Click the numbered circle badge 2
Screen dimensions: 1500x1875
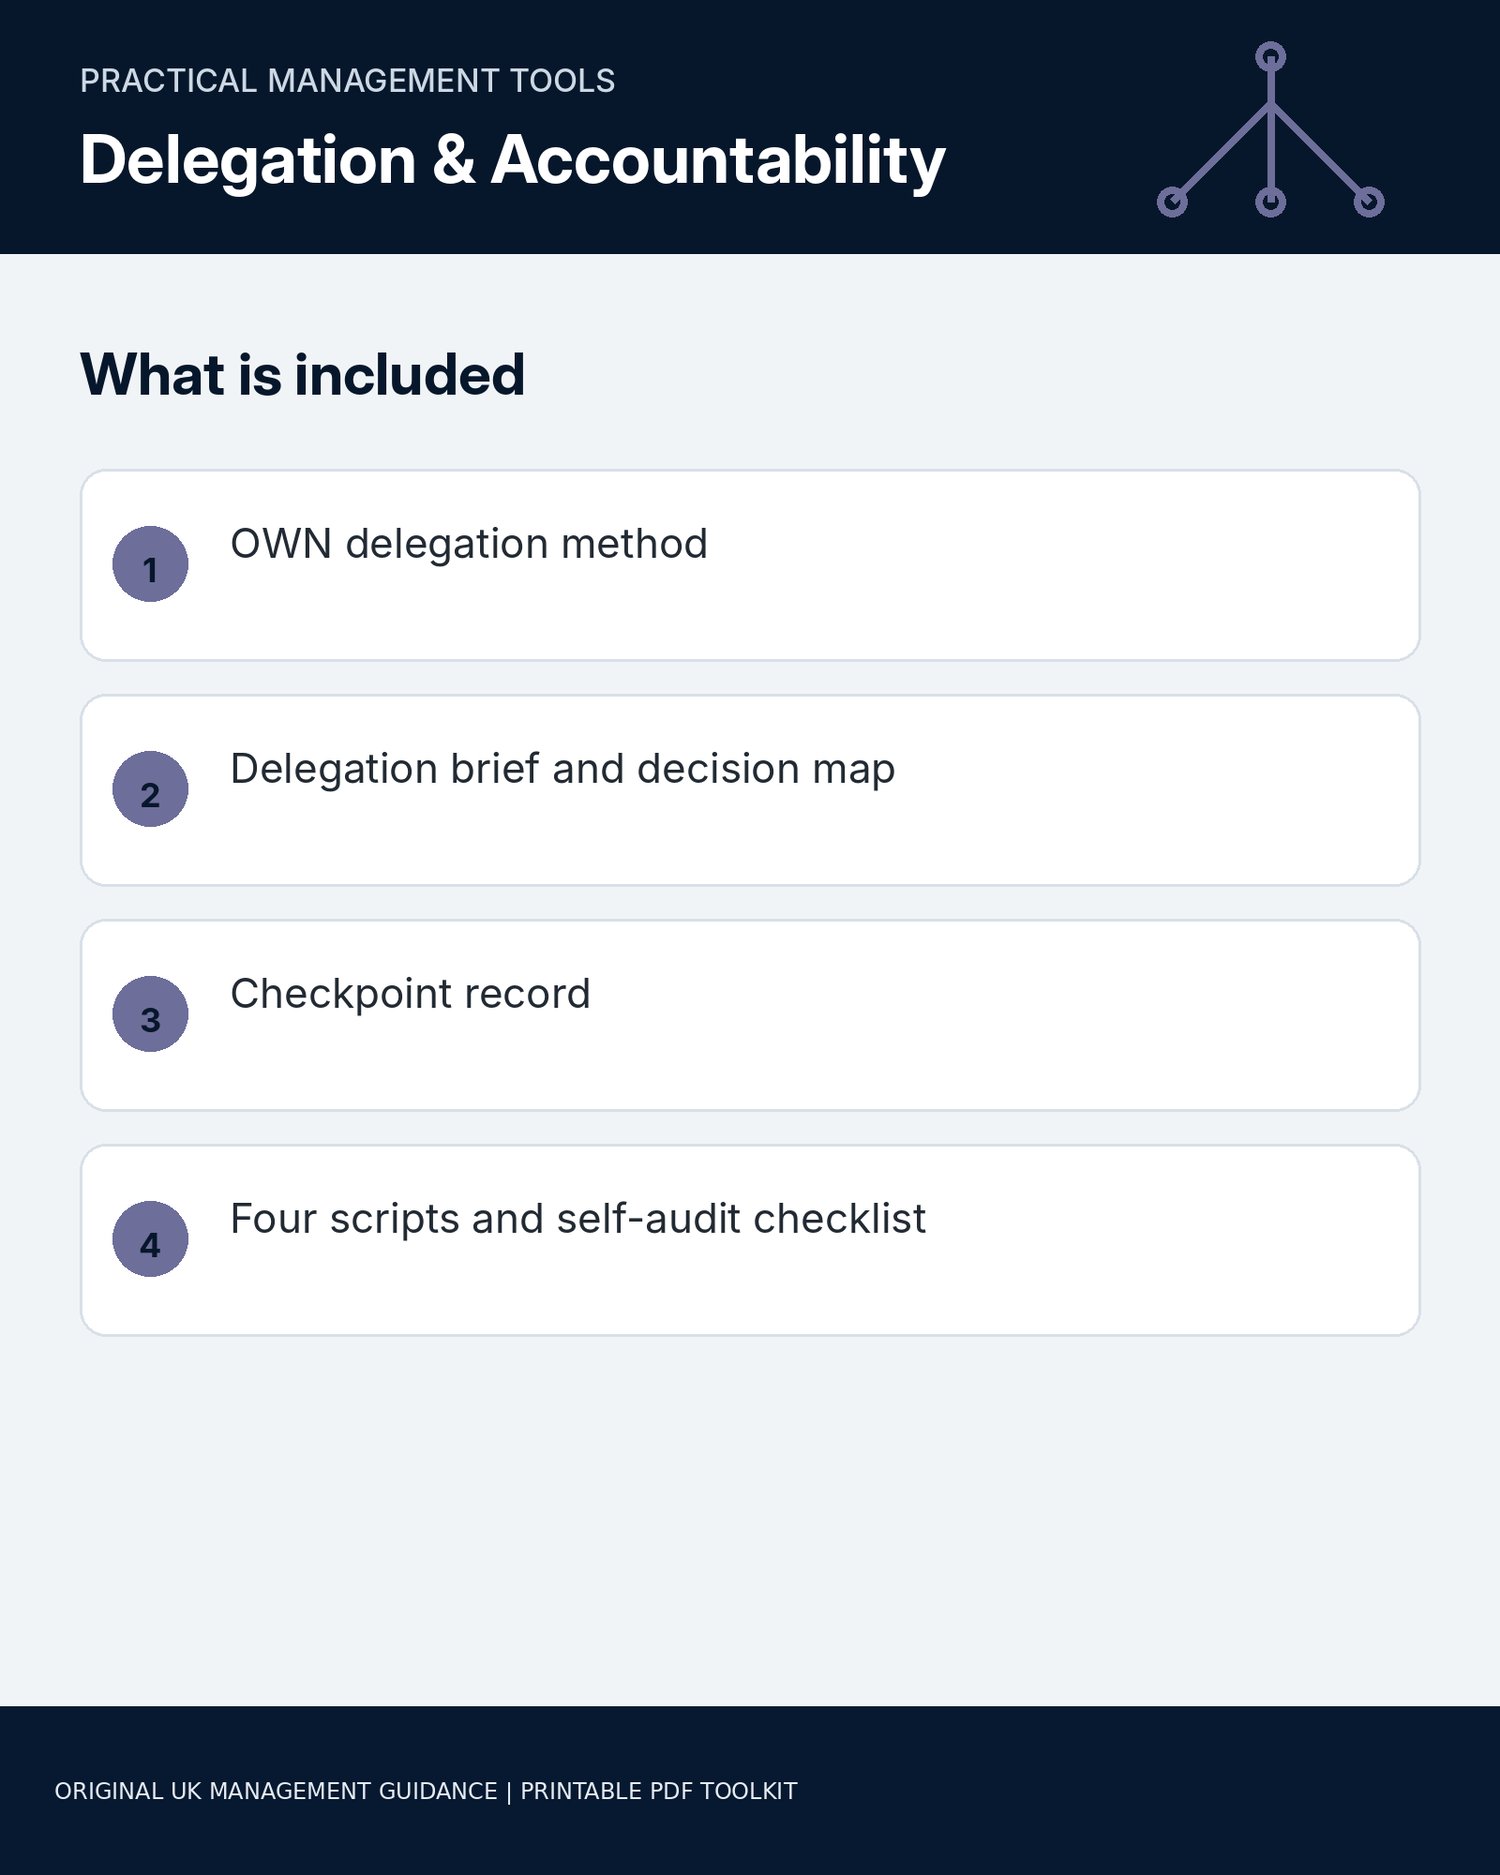pyautogui.click(x=150, y=789)
